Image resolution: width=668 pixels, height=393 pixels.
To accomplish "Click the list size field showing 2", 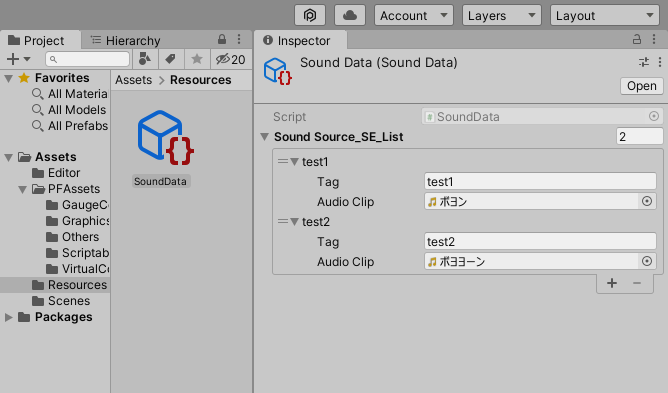I will coord(639,137).
